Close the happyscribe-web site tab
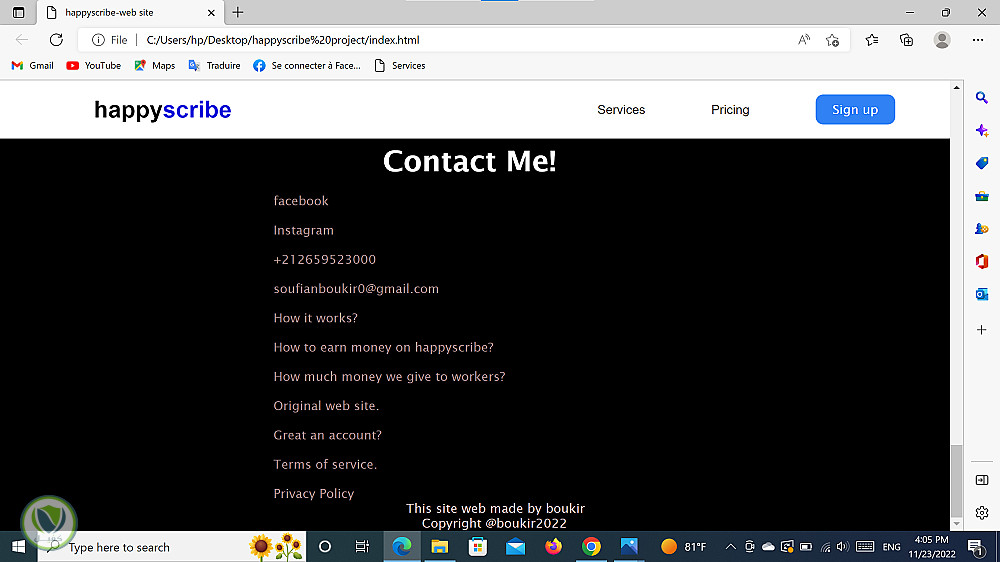 coord(211,12)
